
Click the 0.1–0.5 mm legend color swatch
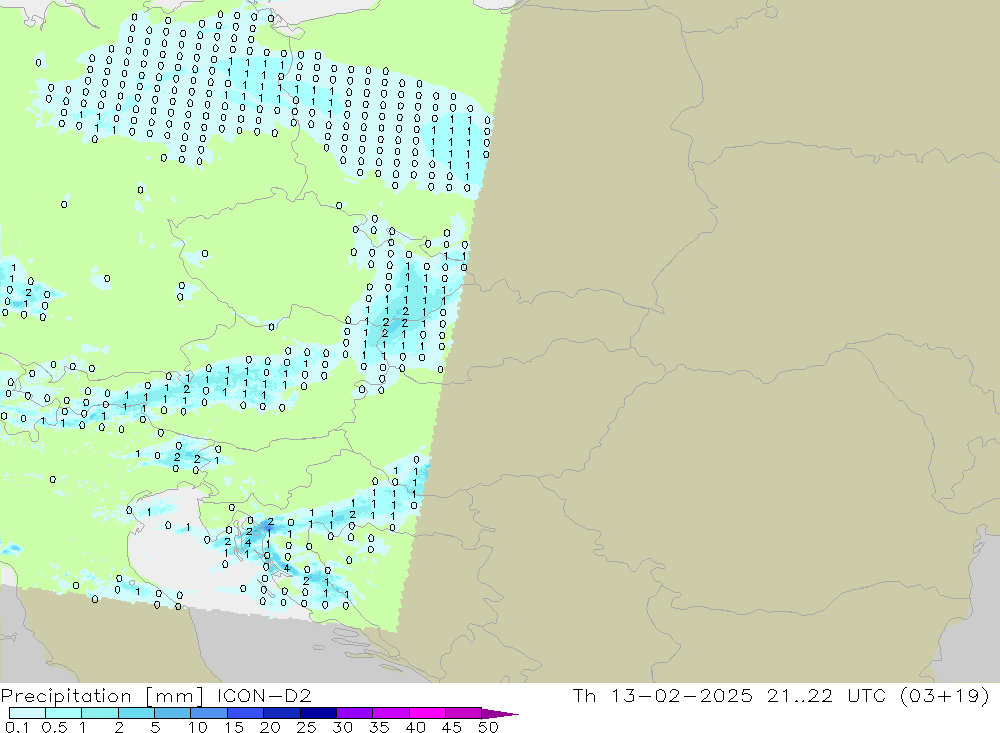(x=27, y=713)
